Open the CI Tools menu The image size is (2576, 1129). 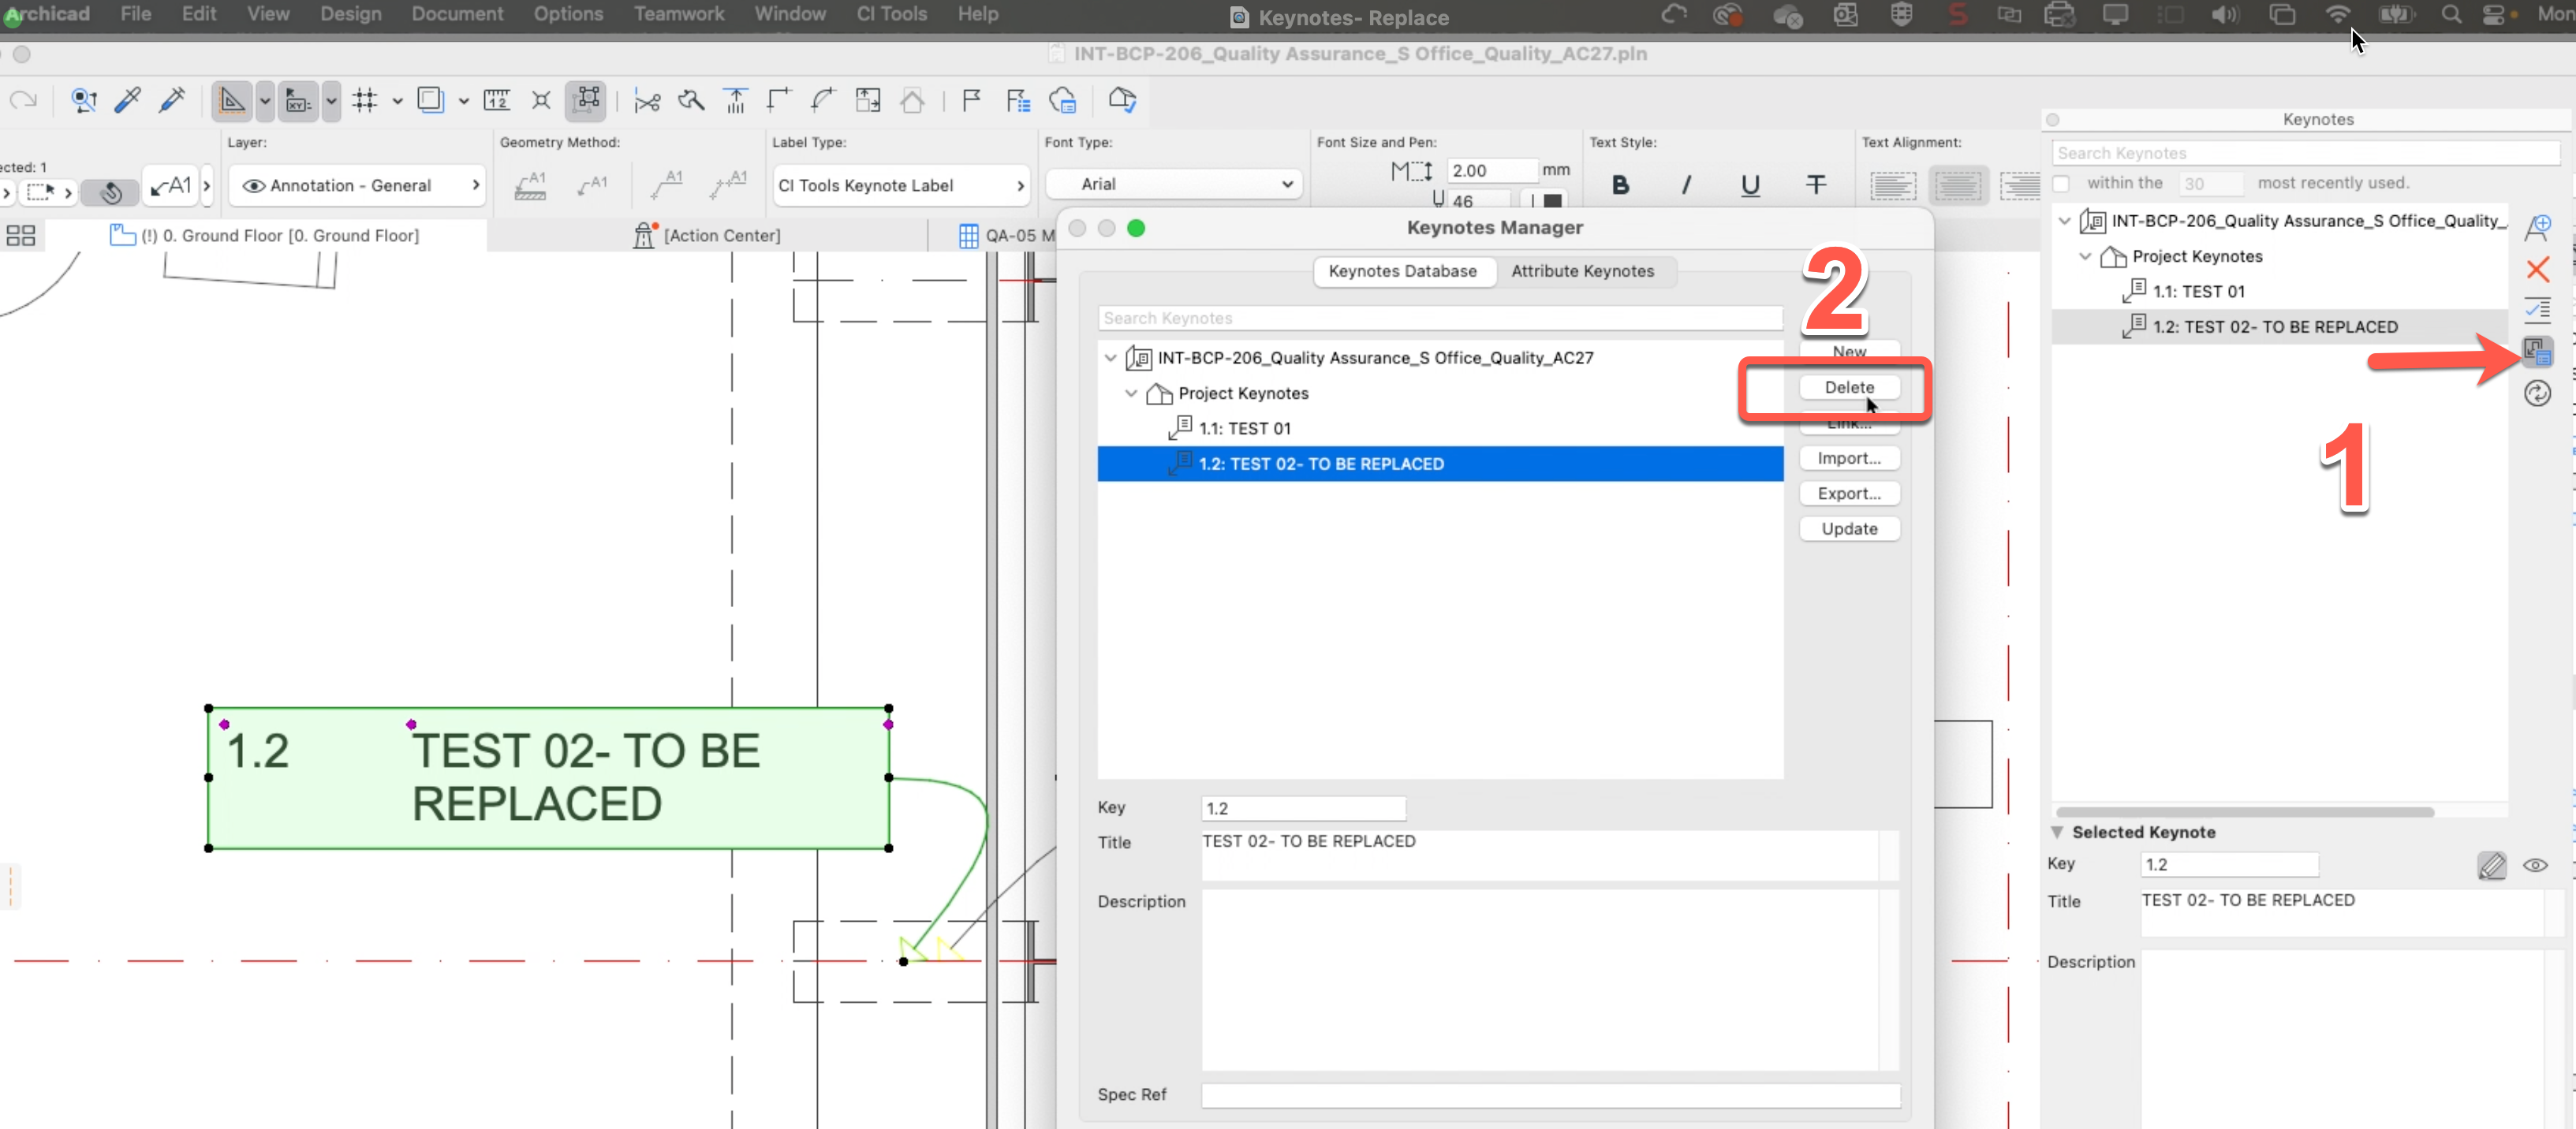click(891, 14)
